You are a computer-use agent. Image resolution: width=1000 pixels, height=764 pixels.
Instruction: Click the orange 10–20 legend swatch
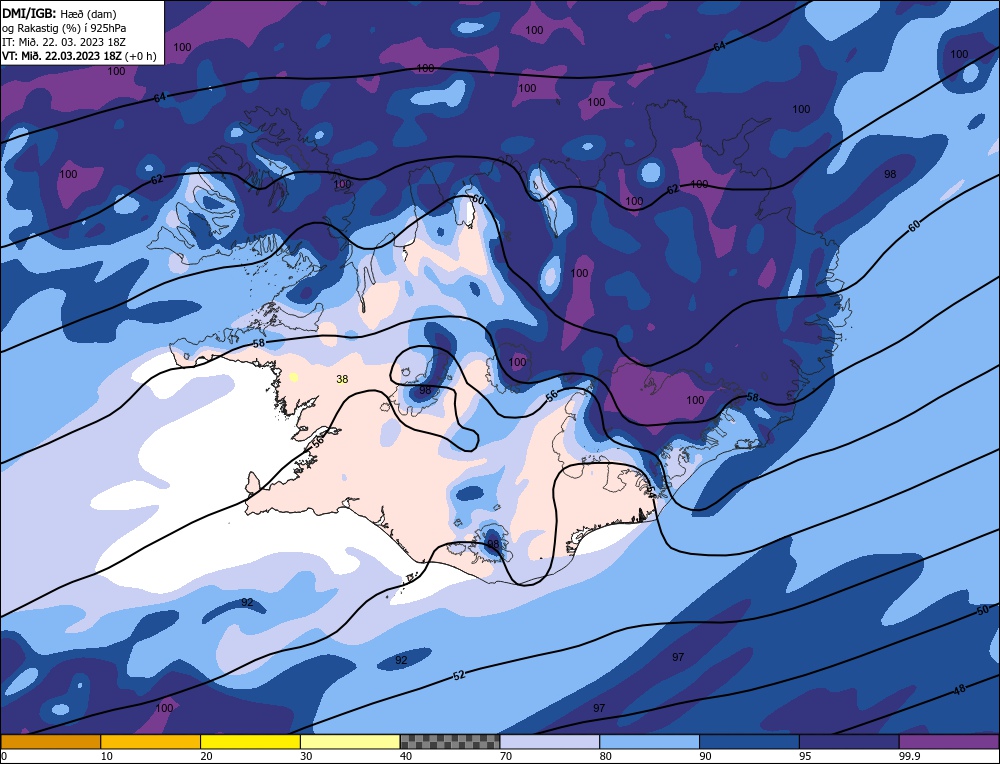click(151, 742)
